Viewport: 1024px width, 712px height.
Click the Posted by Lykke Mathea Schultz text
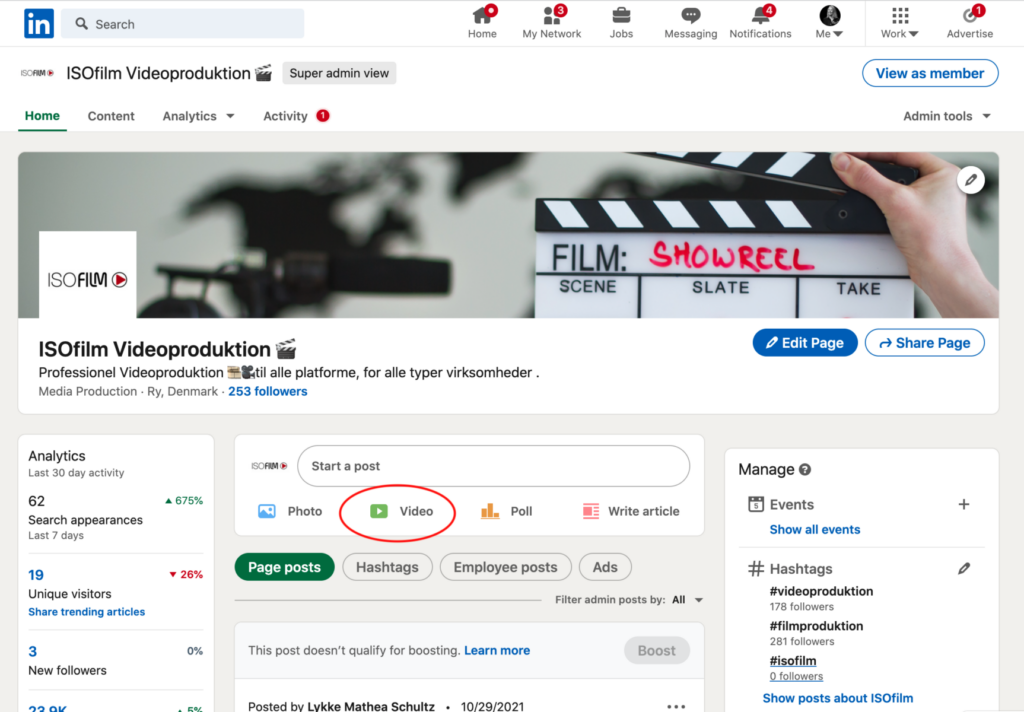point(342,706)
